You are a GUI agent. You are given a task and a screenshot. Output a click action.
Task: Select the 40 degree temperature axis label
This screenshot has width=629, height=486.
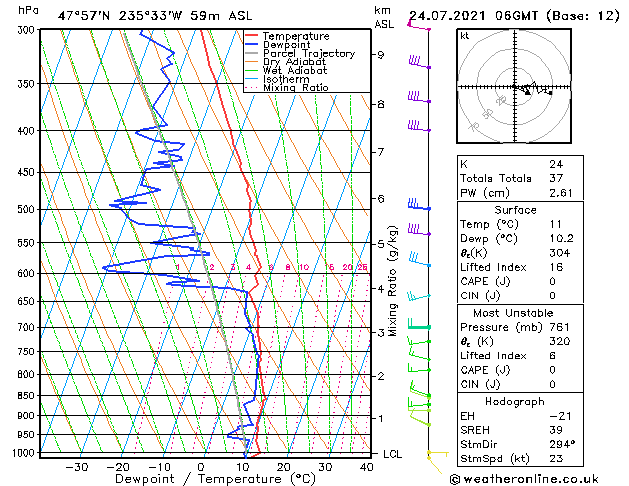click(x=366, y=467)
